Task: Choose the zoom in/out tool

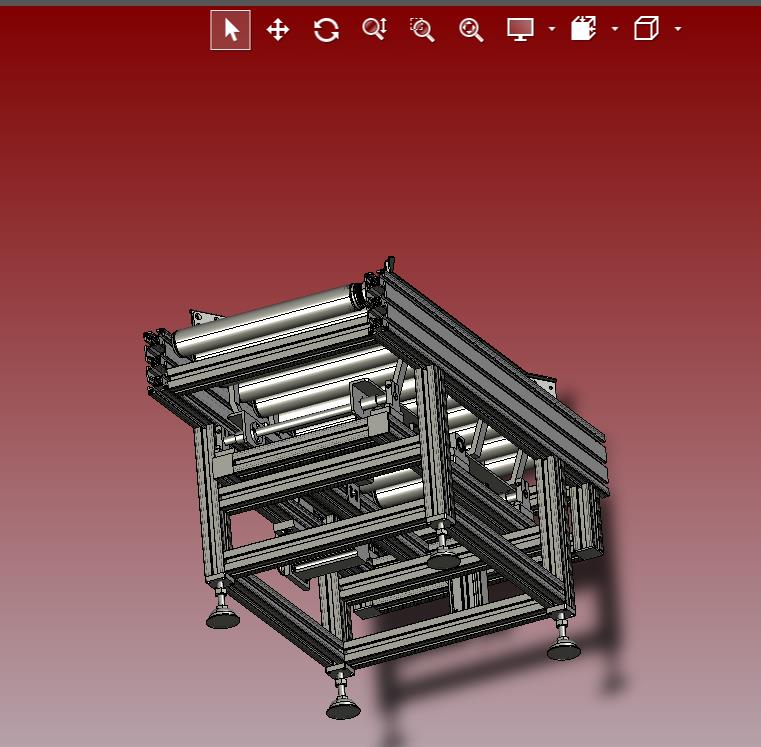Action: pos(375,29)
